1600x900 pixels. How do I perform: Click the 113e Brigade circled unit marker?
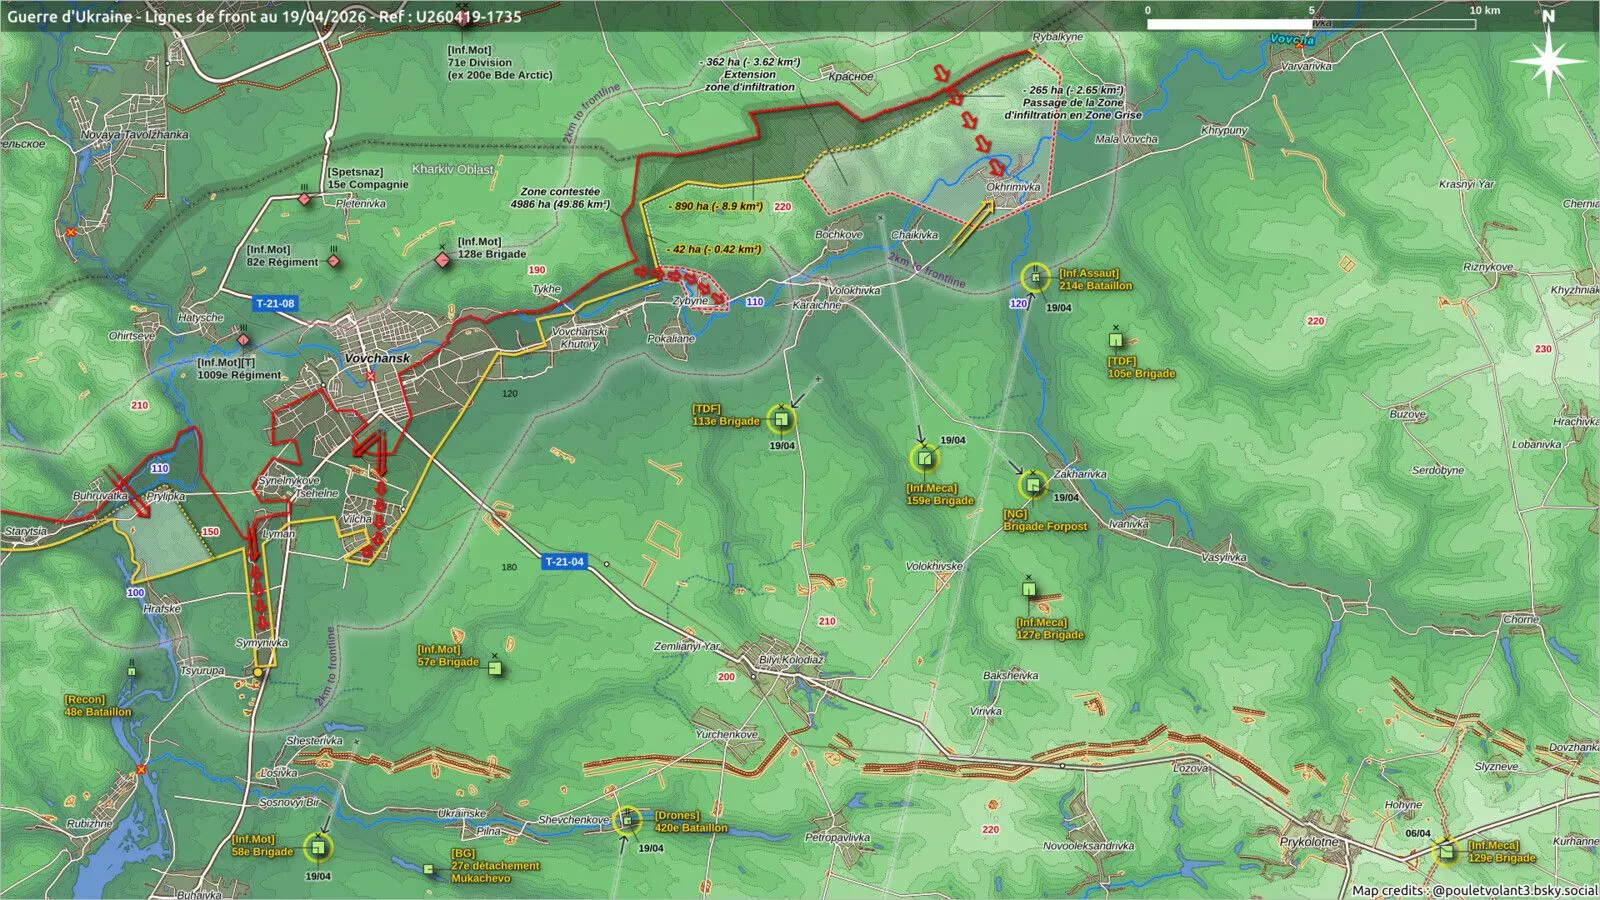click(x=780, y=419)
